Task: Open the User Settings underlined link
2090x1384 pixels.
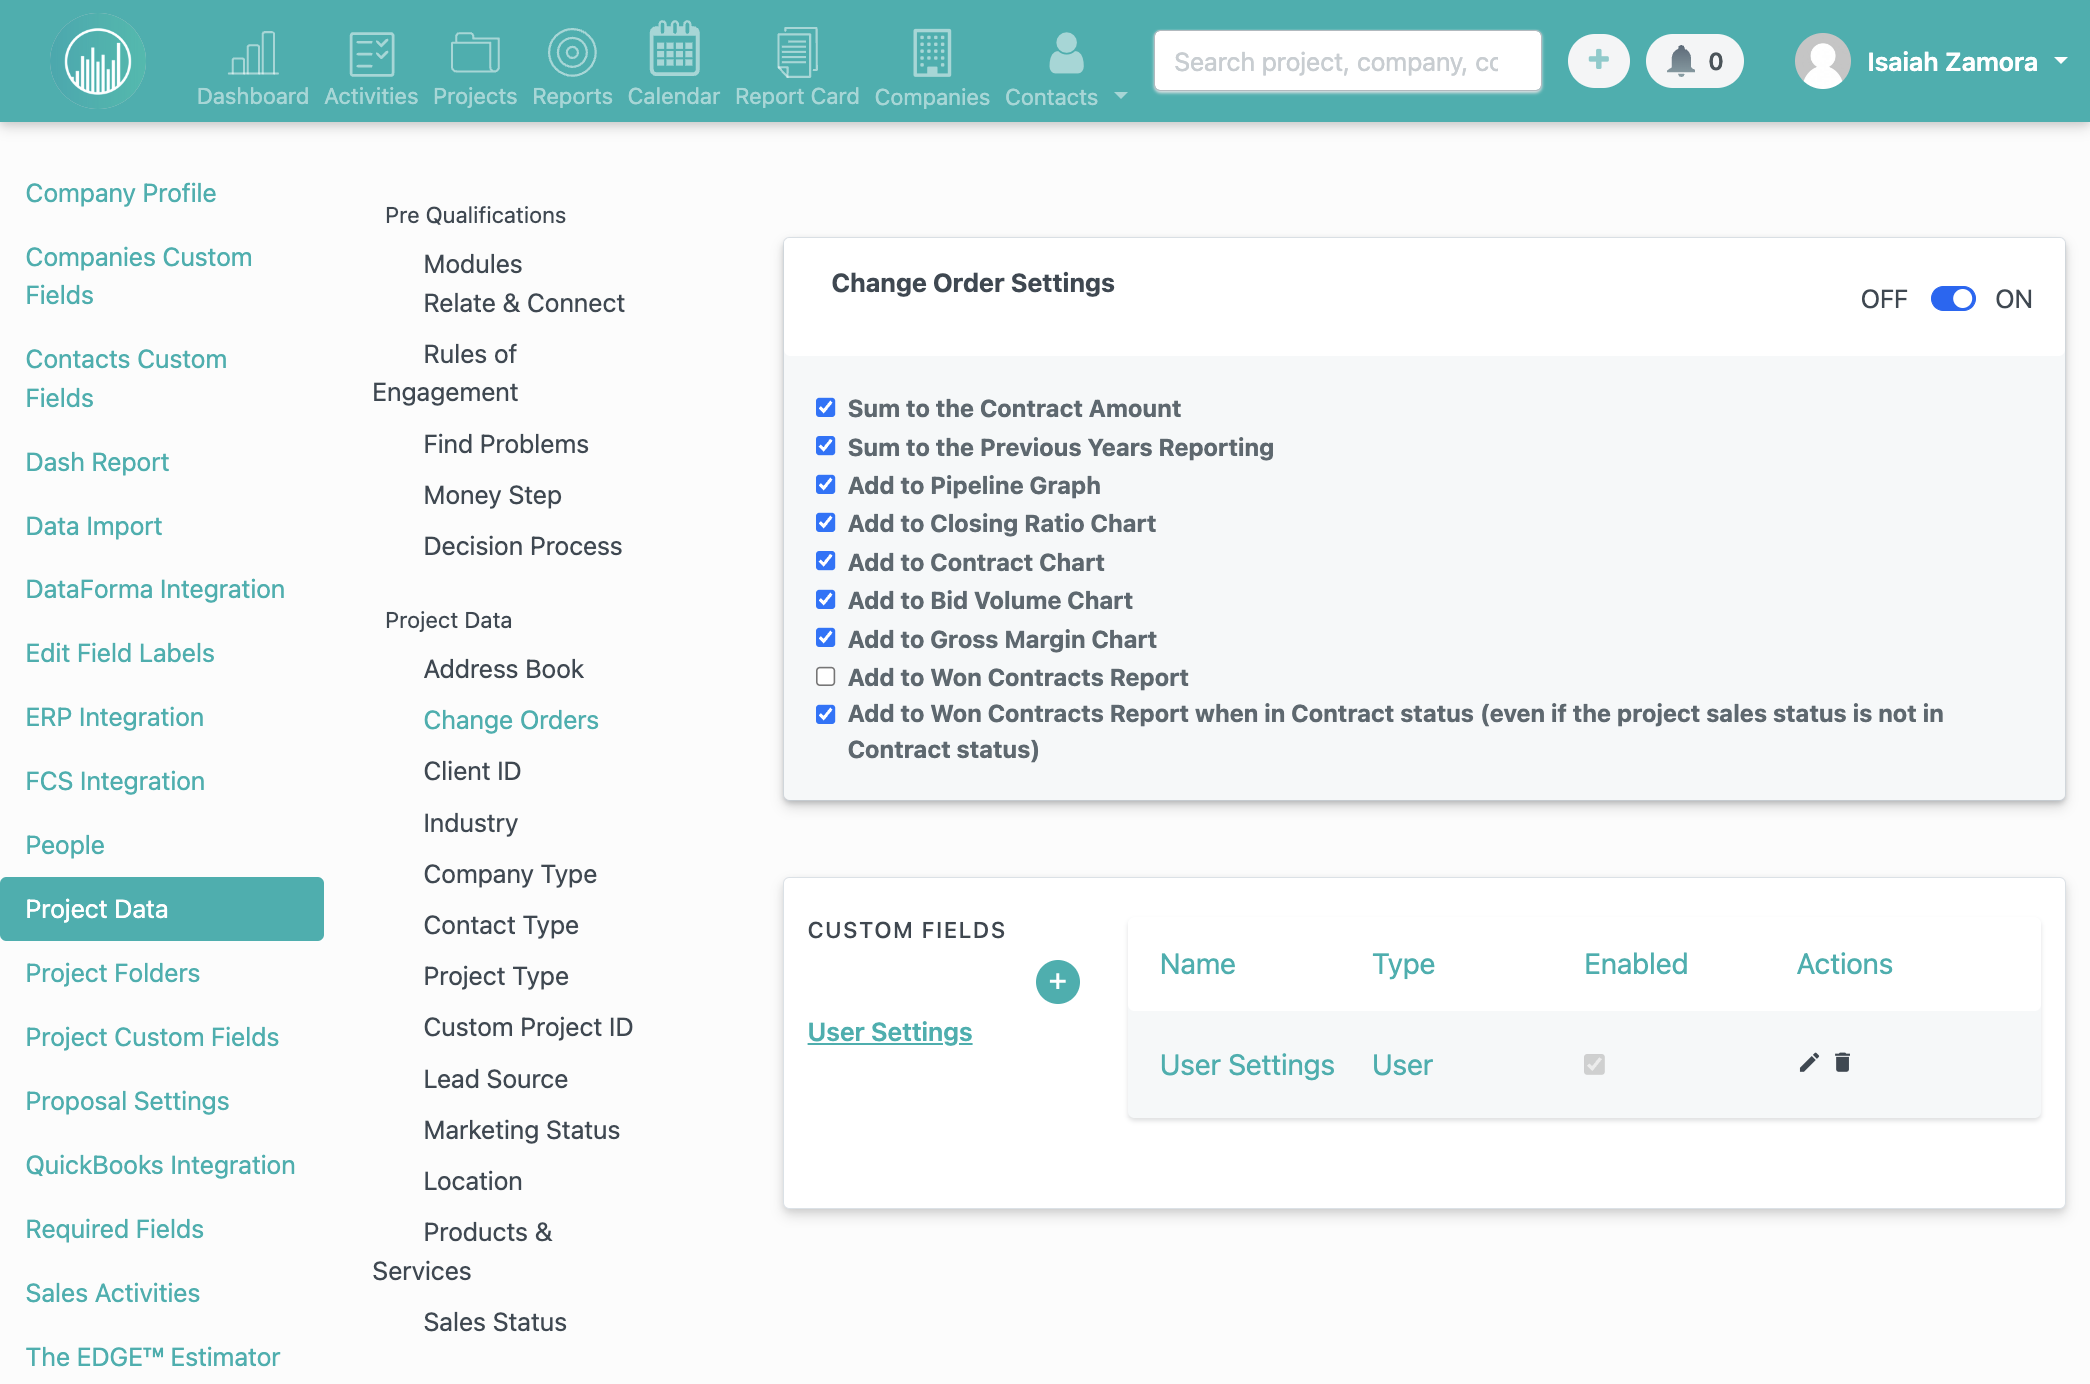Action: point(890,1032)
